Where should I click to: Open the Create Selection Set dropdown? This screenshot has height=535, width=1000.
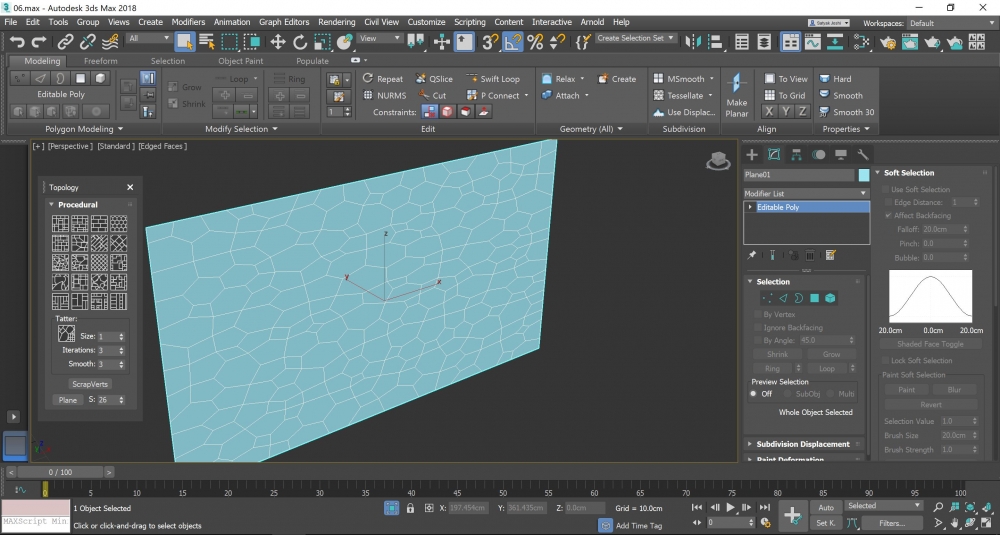[636, 38]
